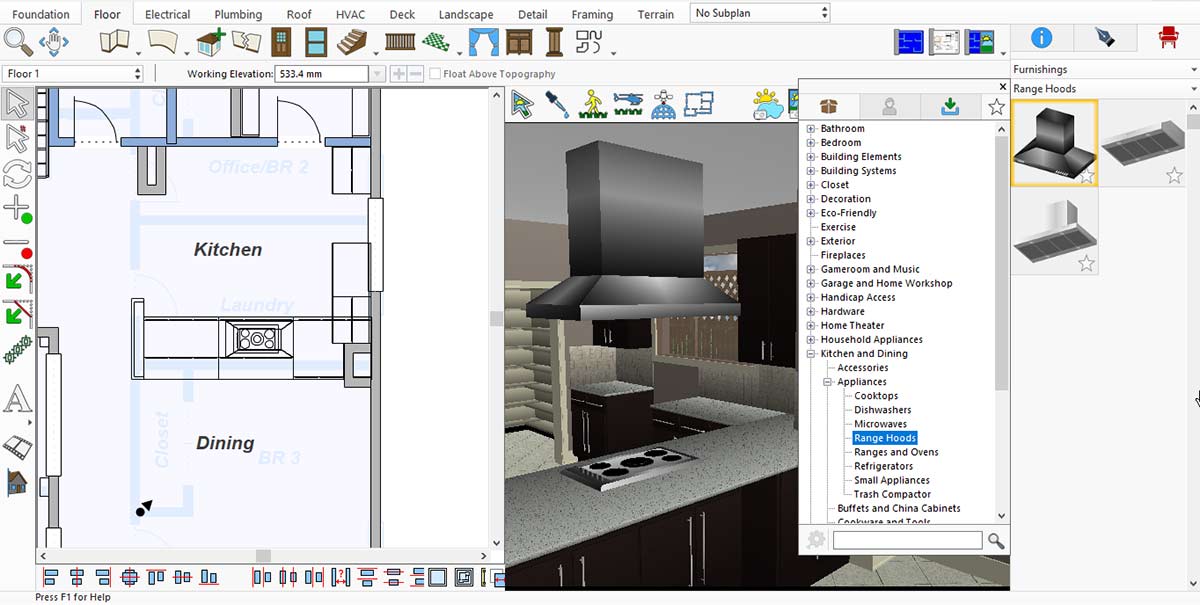Favorite the black range hood with its star
This screenshot has width=1200, height=605.
[1086, 176]
